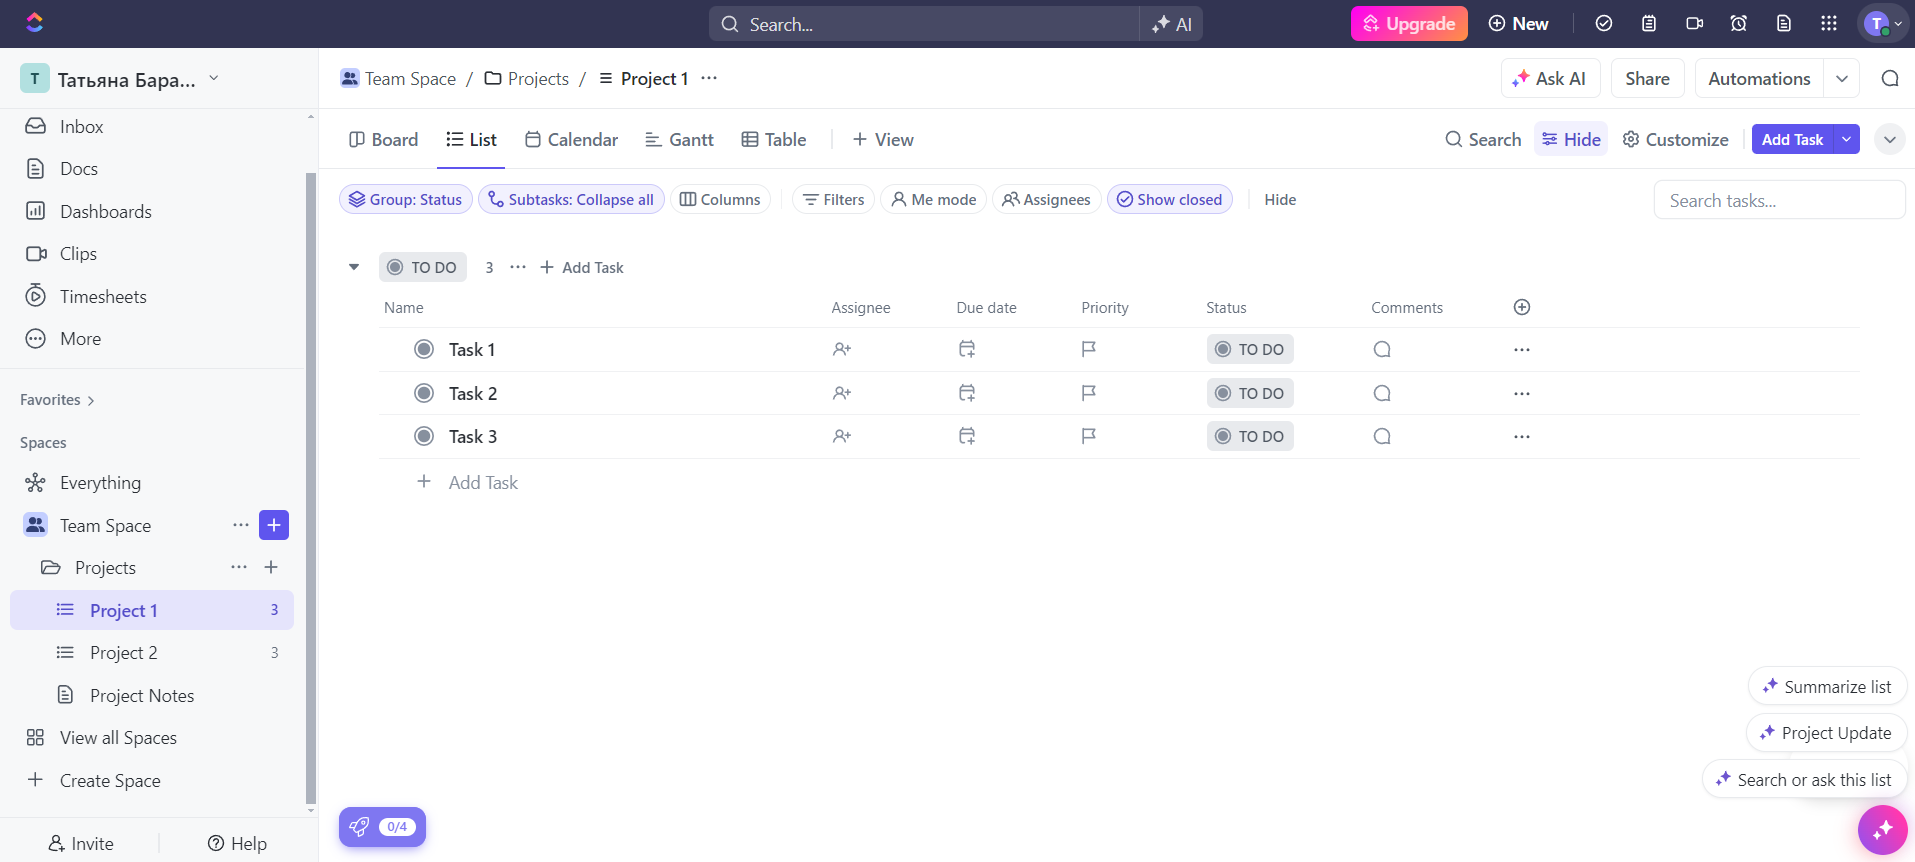Switch to the Gantt view tab
Image resolution: width=1915 pixels, height=862 pixels.
680,140
